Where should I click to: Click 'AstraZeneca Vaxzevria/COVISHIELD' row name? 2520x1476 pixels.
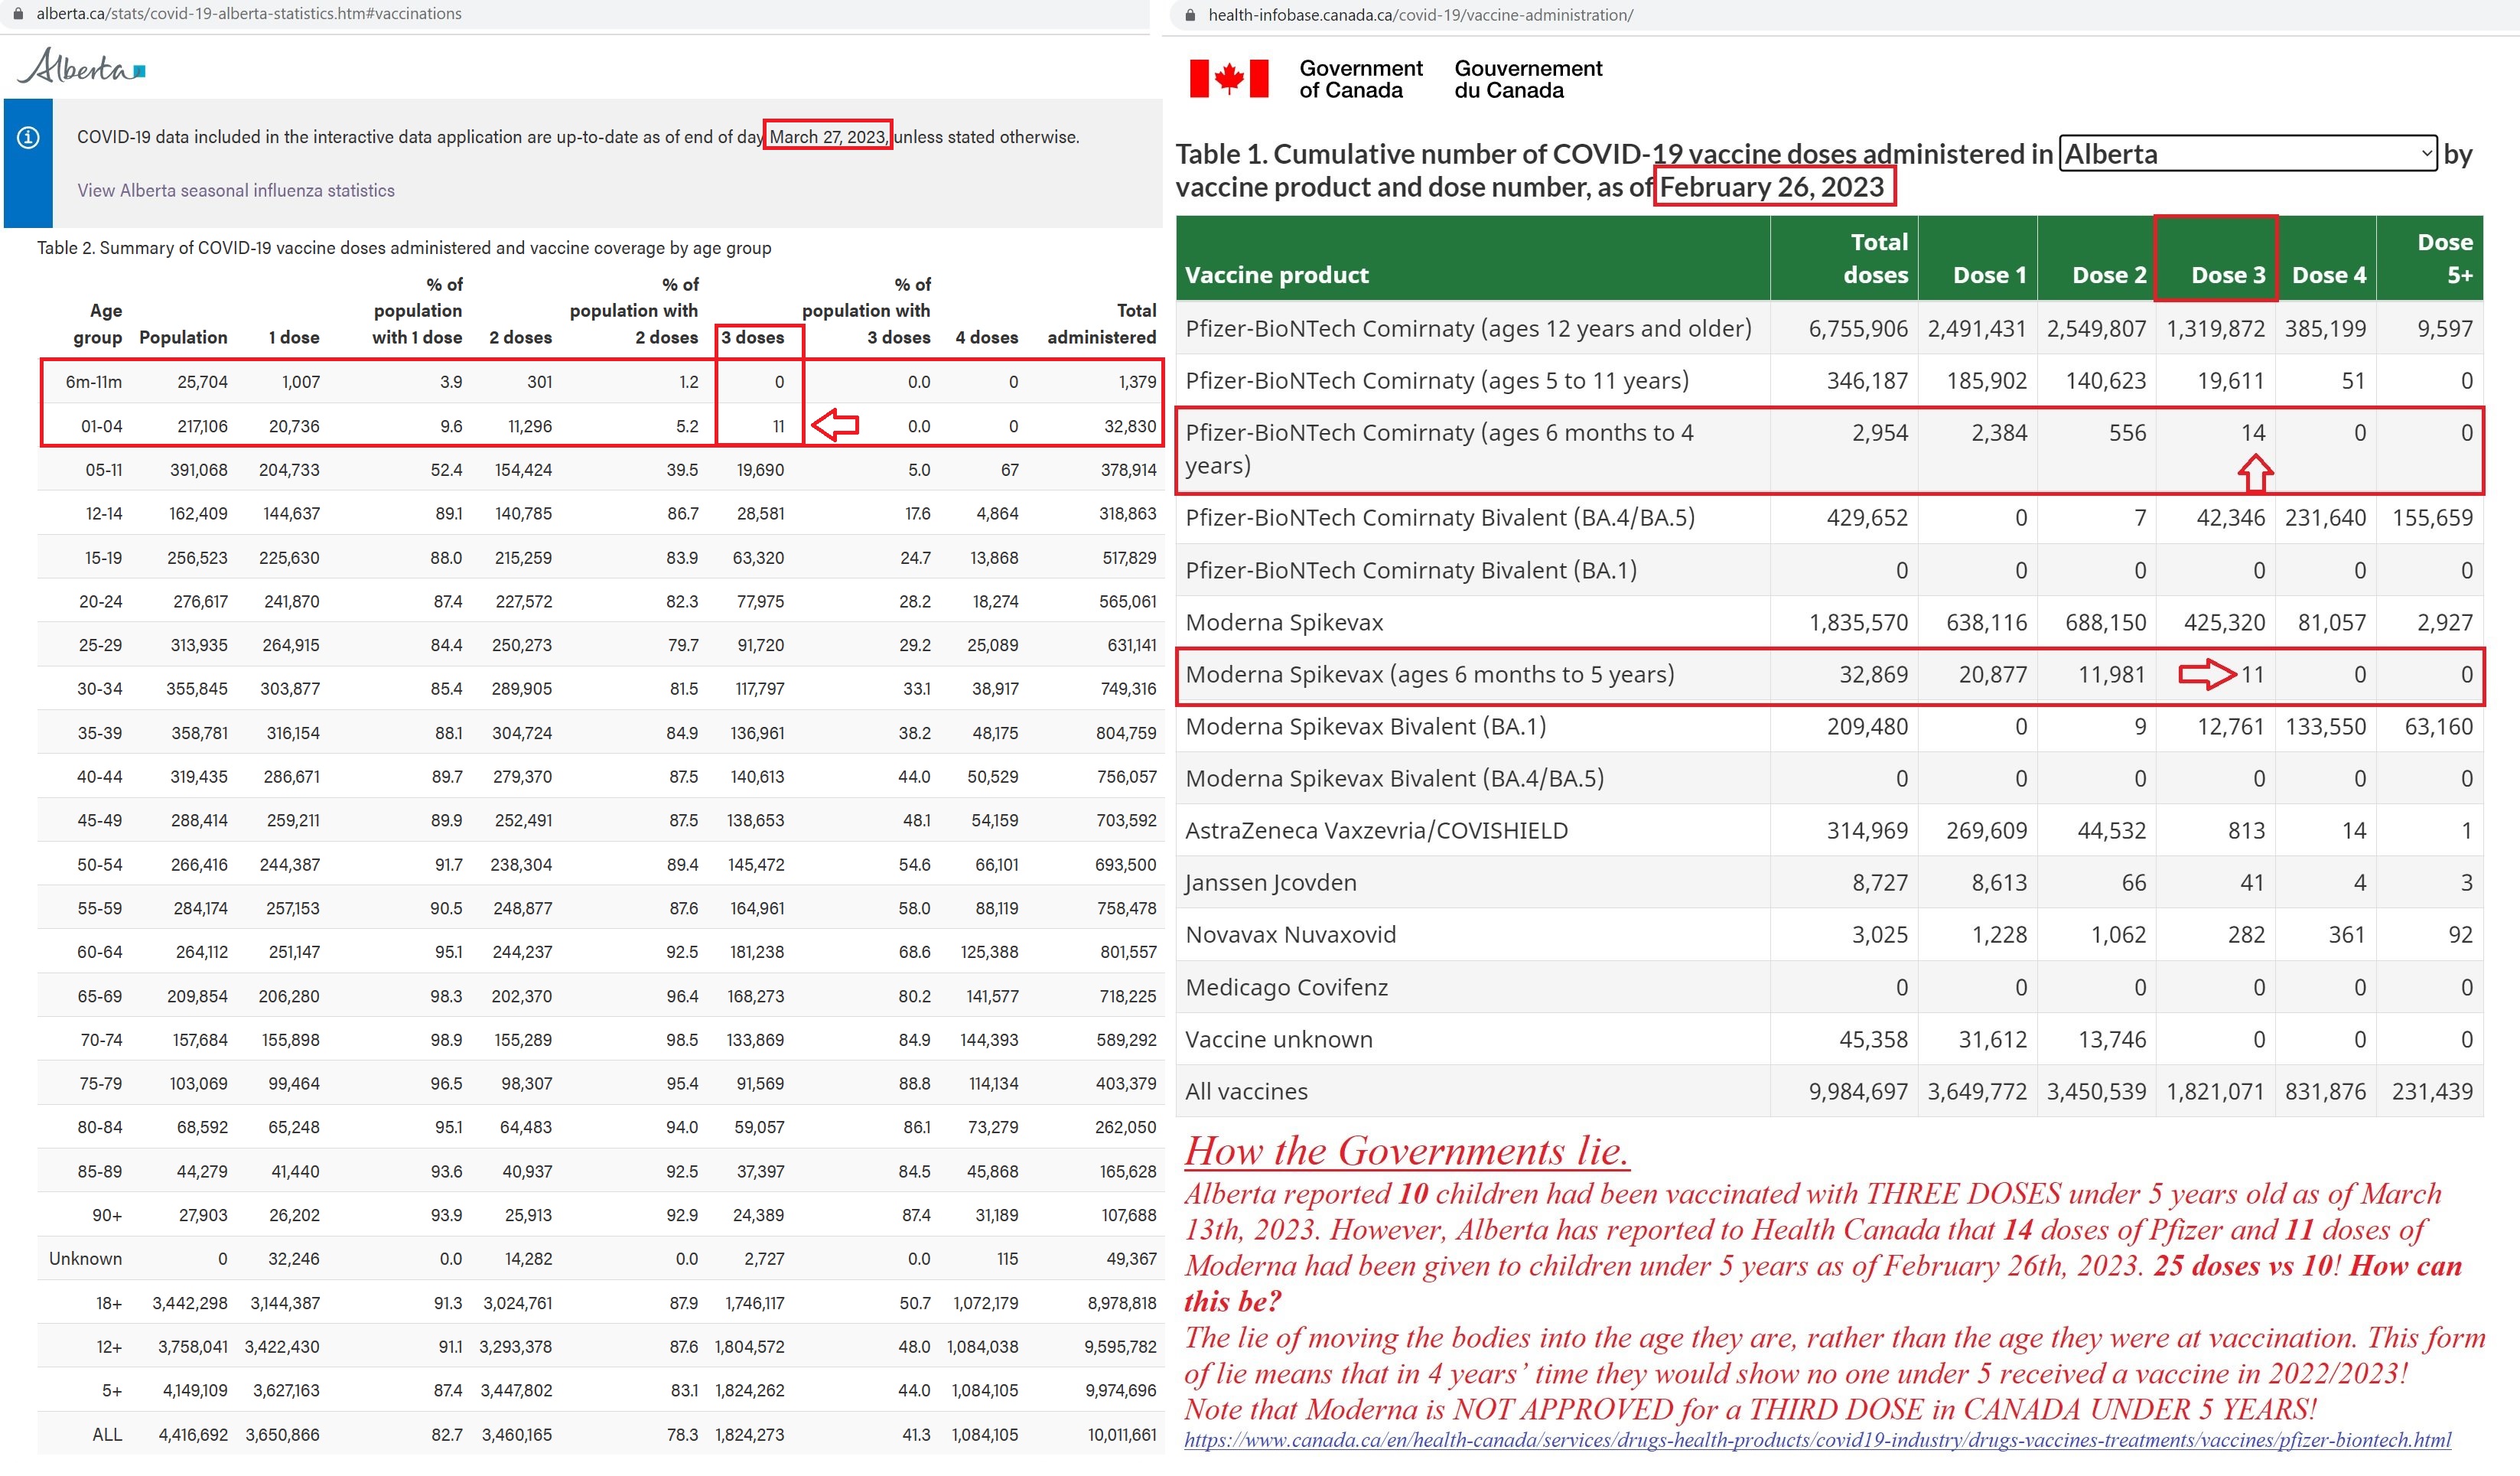tap(1377, 831)
